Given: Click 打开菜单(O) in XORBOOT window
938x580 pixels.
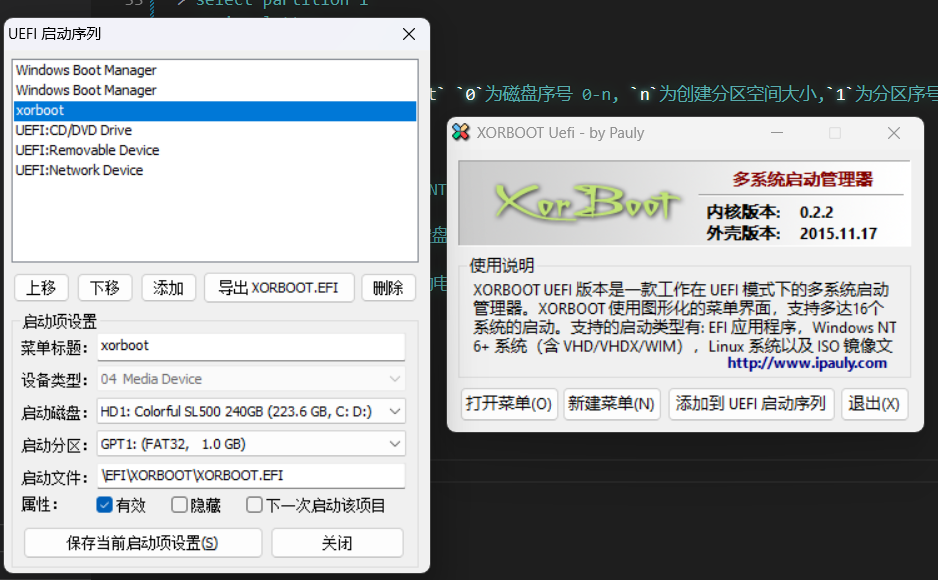Looking at the screenshot, I should tap(509, 404).
